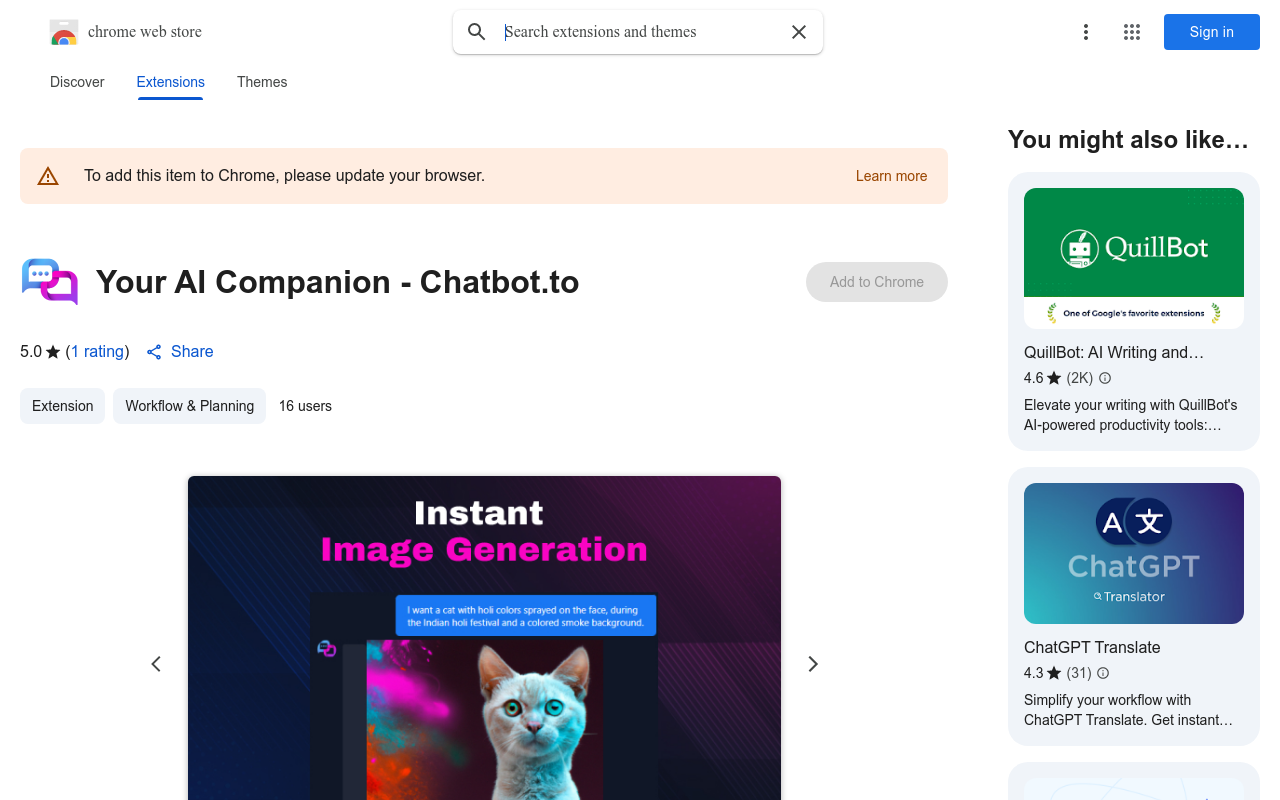This screenshot has height=800, width=1280.
Task: Open the three-dot more options menu
Action: [x=1086, y=32]
